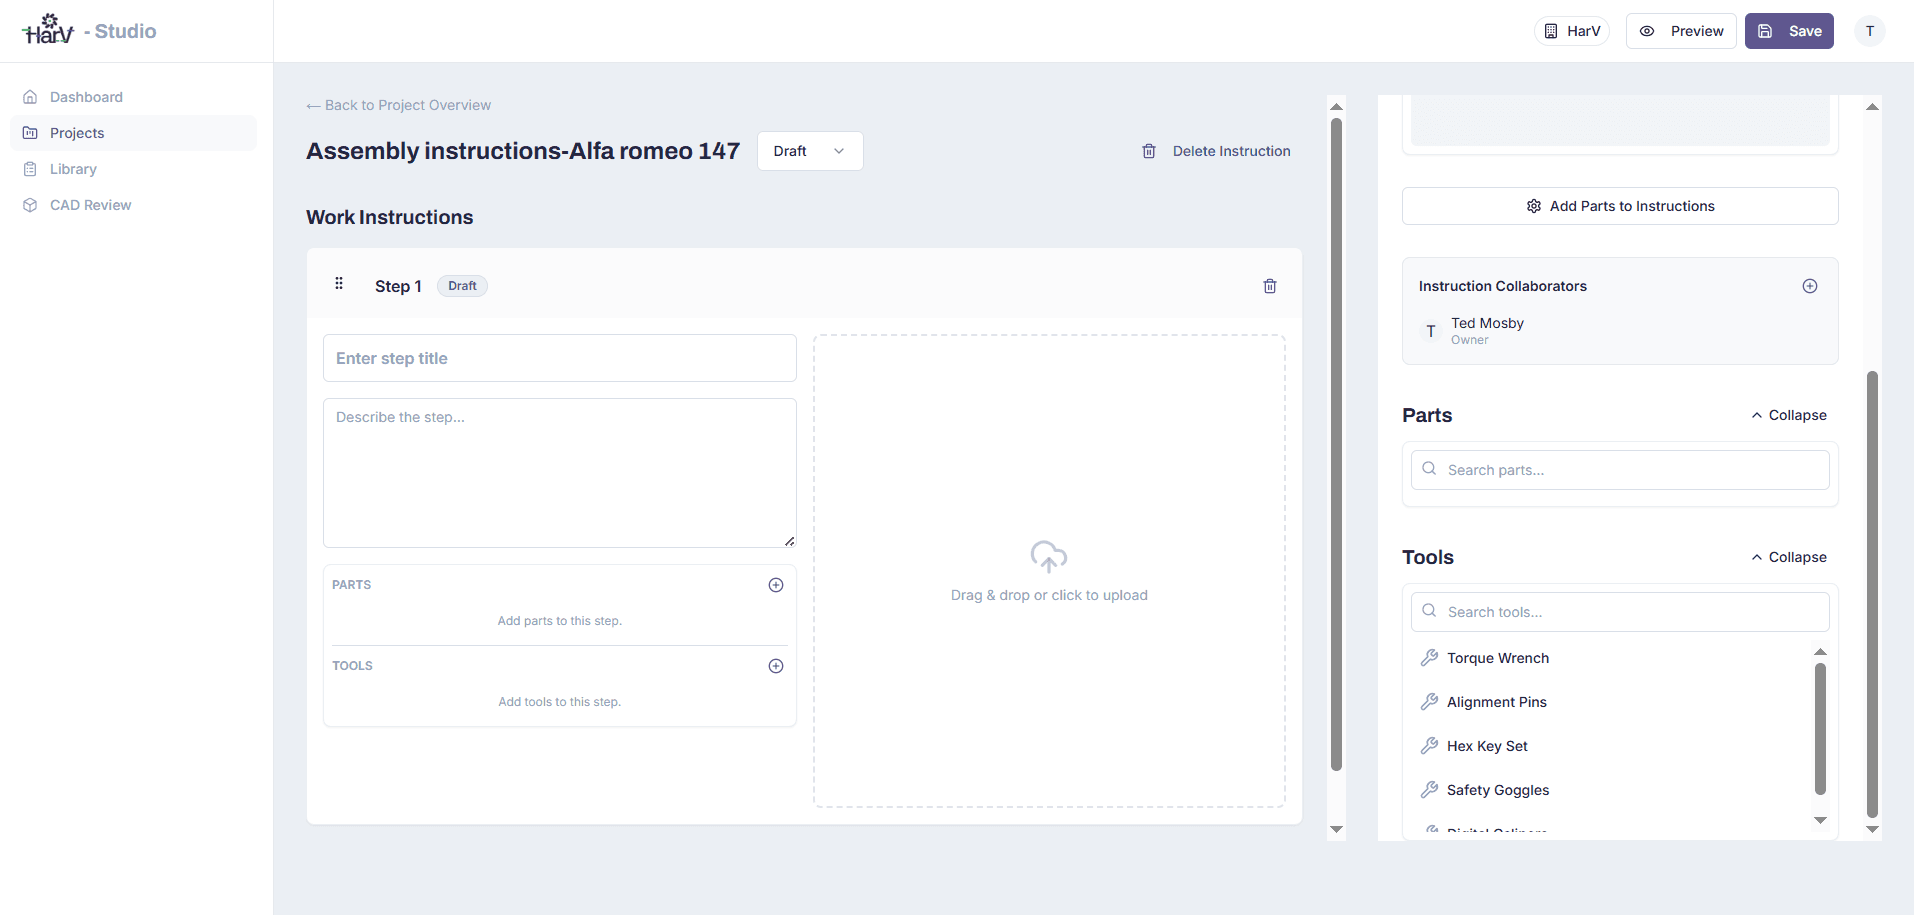1914x915 pixels.
Task: Add parts to step with plus icon
Action: (776, 585)
